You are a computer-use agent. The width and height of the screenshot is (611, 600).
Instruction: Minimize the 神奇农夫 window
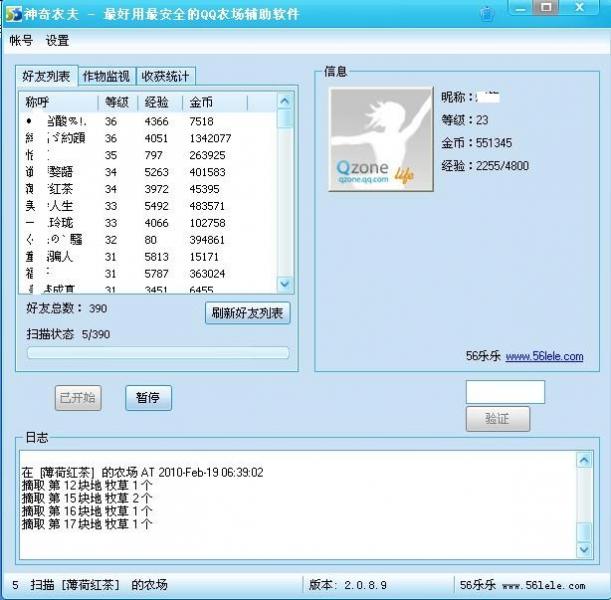tap(521, 8)
